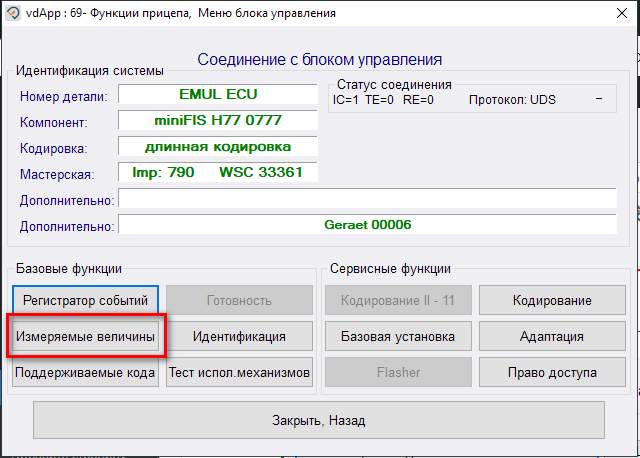This screenshot has width=640, height=458.
Task: Open Базовая установка service function
Action: [x=398, y=336]
